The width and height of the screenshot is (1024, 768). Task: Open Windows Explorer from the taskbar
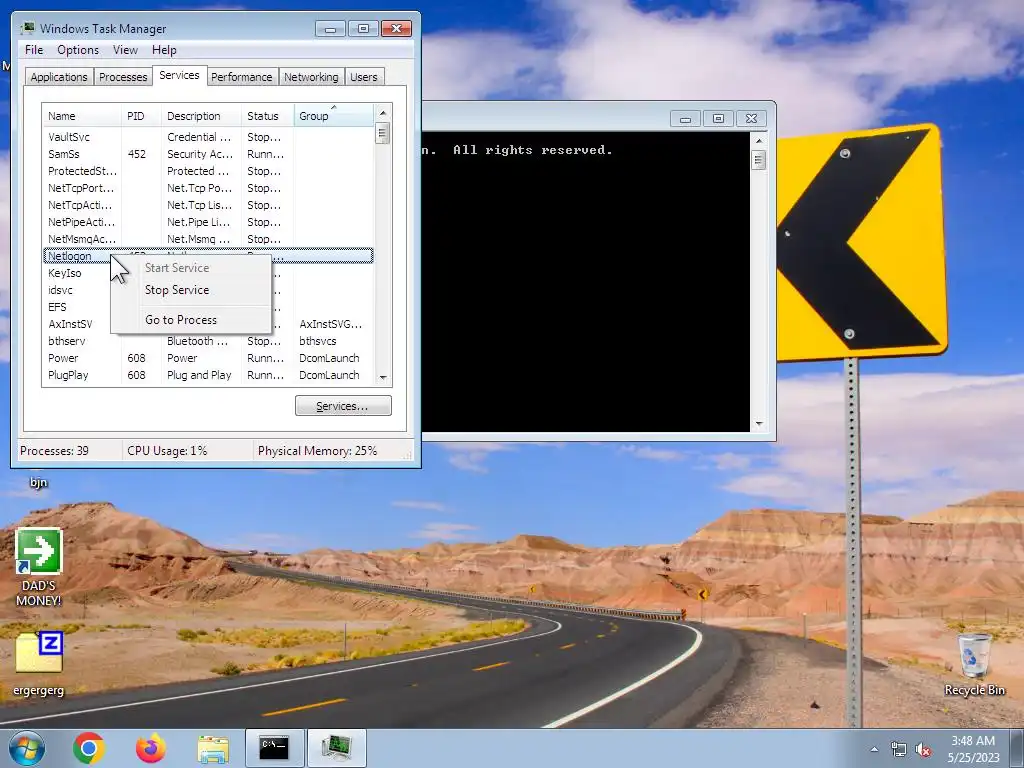213,749
